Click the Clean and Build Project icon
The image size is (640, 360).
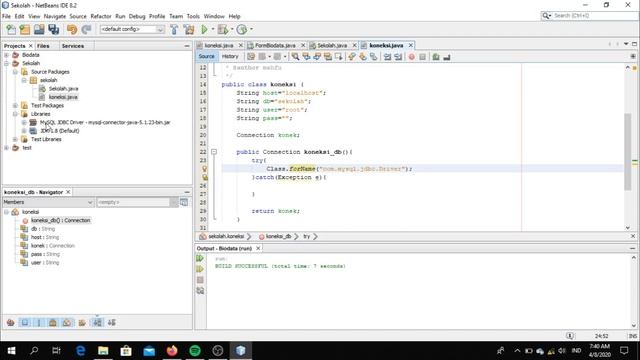[x=189, y=29]
